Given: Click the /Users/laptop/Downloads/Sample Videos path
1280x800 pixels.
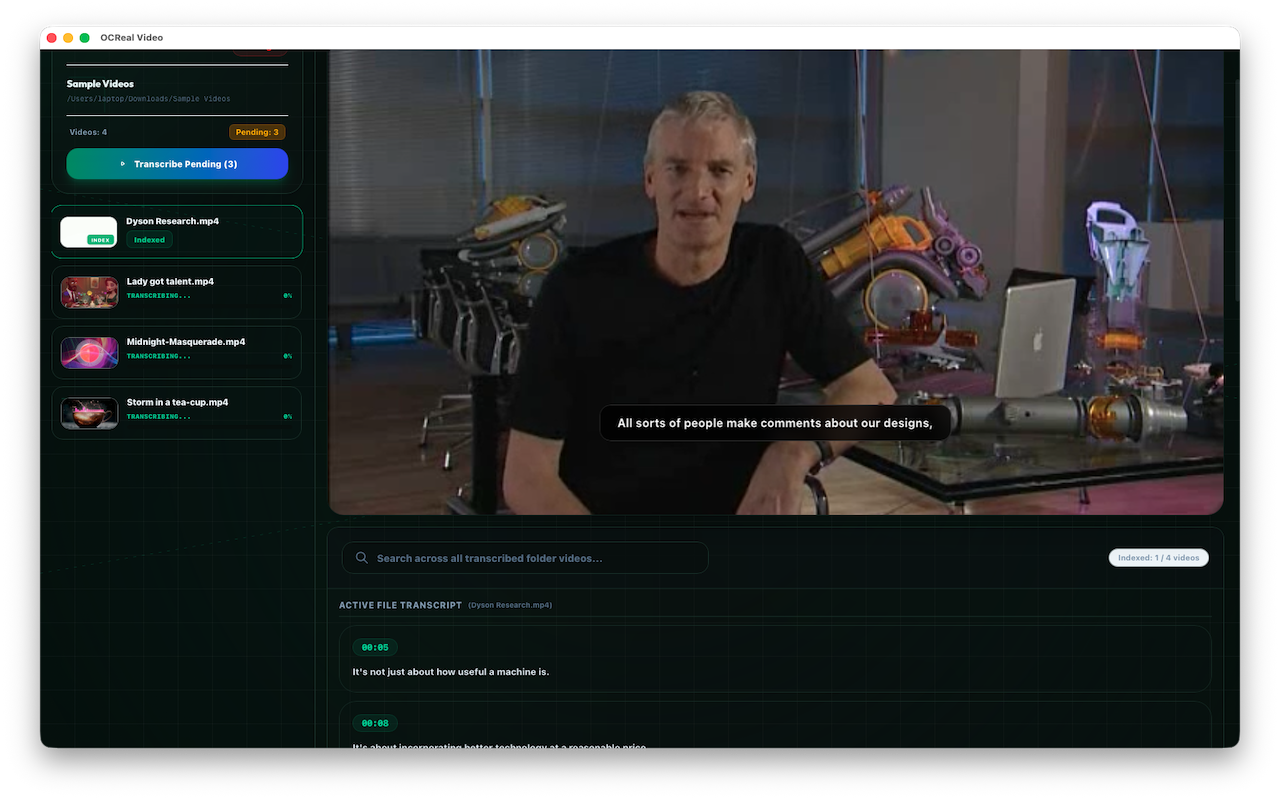Looking at the screenshot, I should pyautogui.click(x=148, y=99).
